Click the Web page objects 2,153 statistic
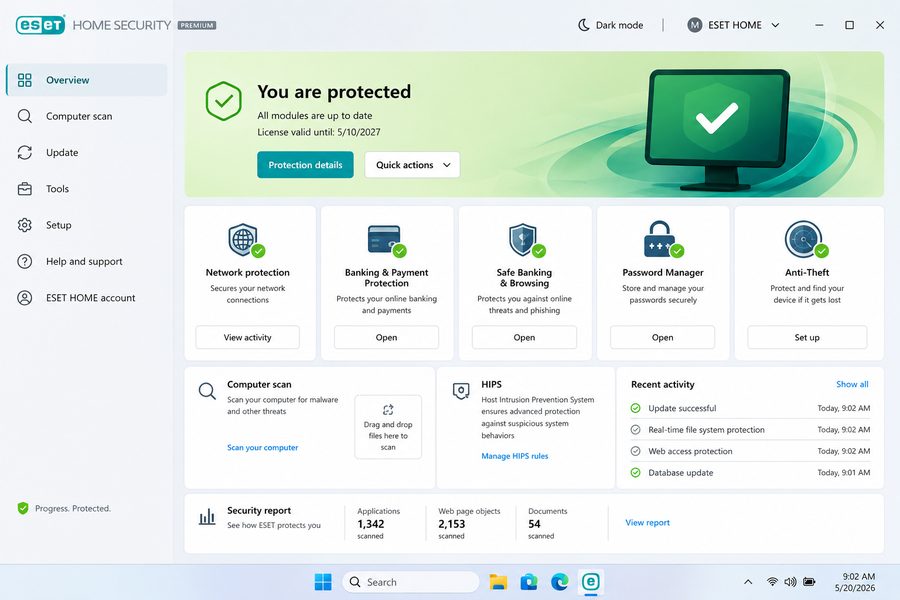Screen dimensions: 900x600 (x=469, y=523)
